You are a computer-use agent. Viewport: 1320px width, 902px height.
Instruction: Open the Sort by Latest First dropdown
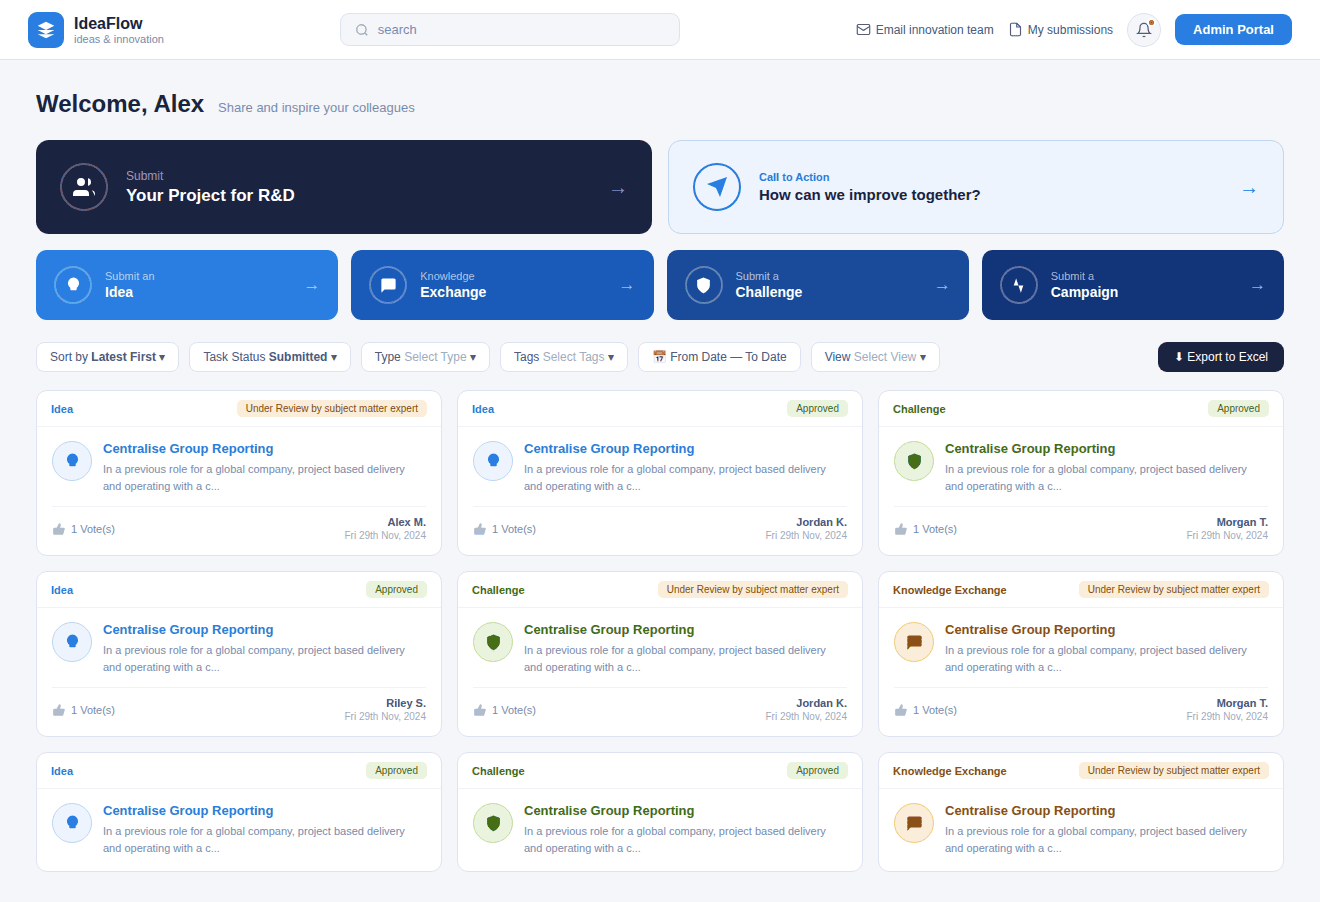[x=106, y=356]
